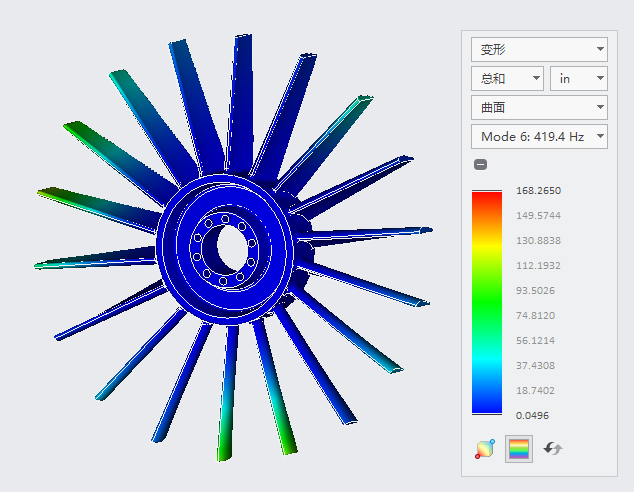
Task: Click the legend label 93.5026
Action: (538, 290)
